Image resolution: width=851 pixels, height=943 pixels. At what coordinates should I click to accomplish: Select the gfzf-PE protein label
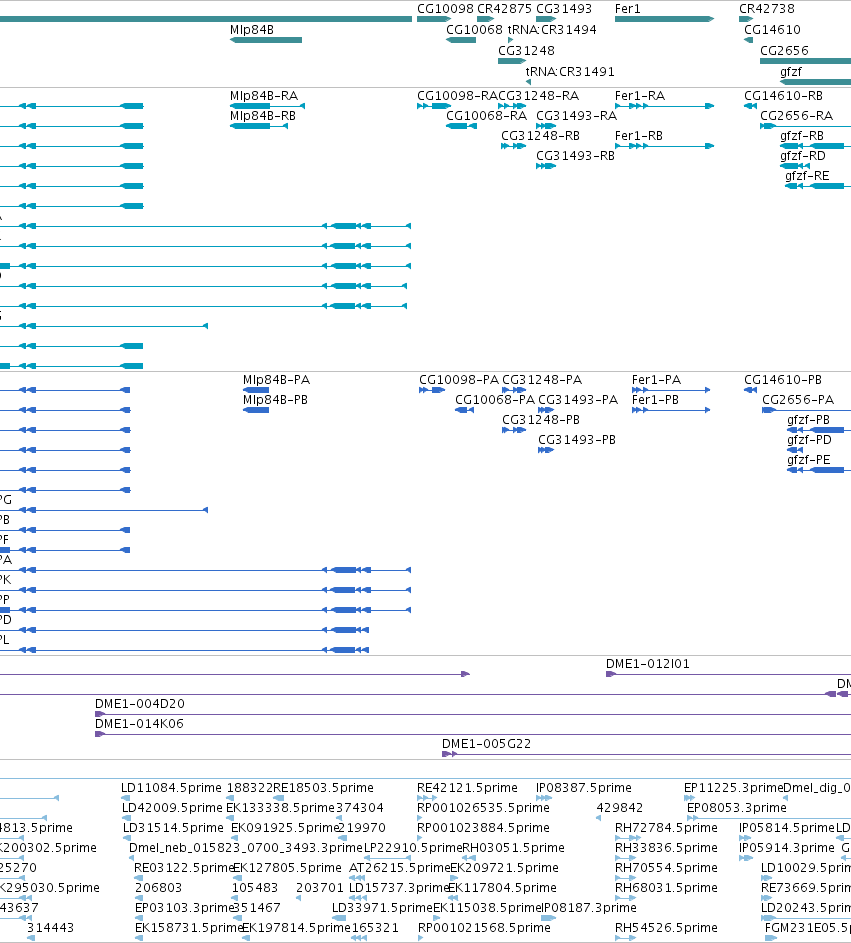[x=808, y=459]
